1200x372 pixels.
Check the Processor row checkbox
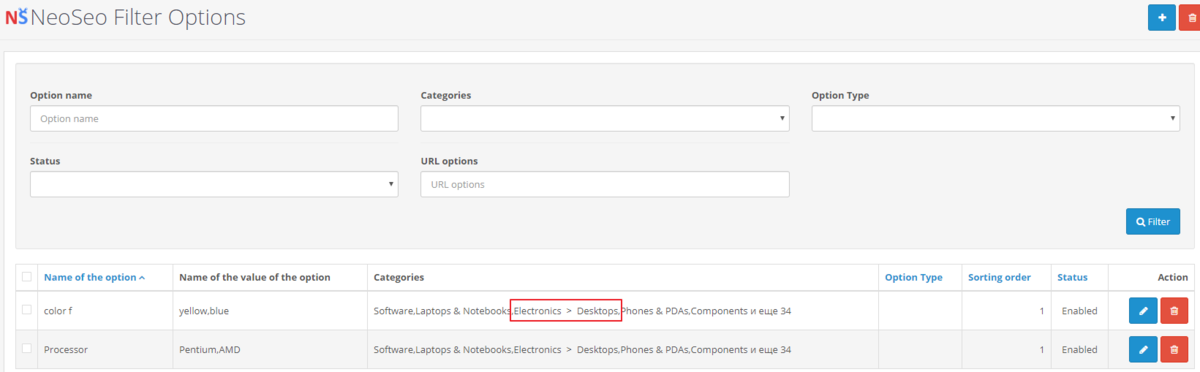click(x=27, y=349)
